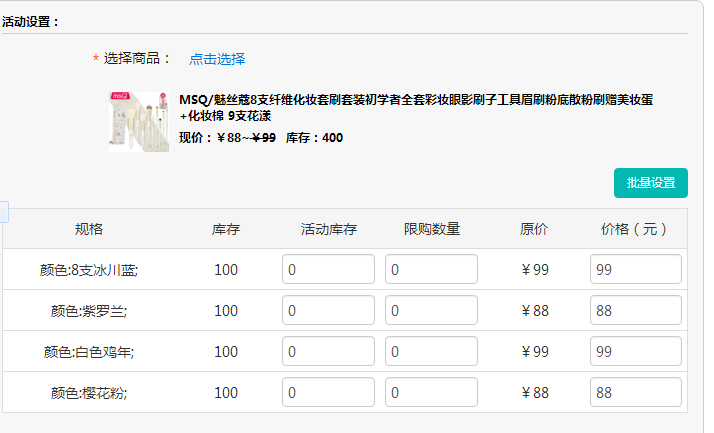Click the 价格（元） column header
Image resolution: width=714 pixels, height=433 pixels.
coord(634,229)
